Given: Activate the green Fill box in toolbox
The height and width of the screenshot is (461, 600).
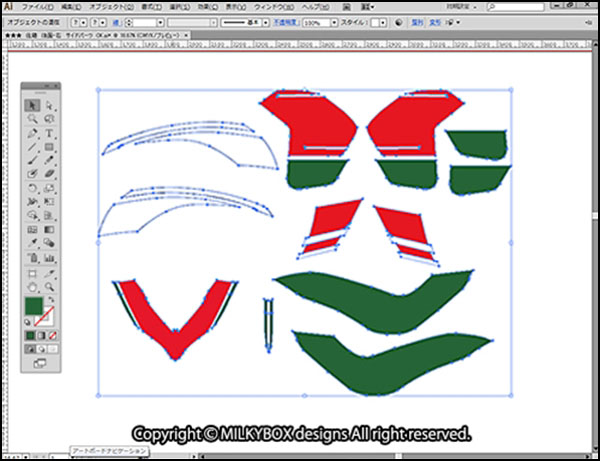Looking at the screenshot, I should tap(34, 306).
